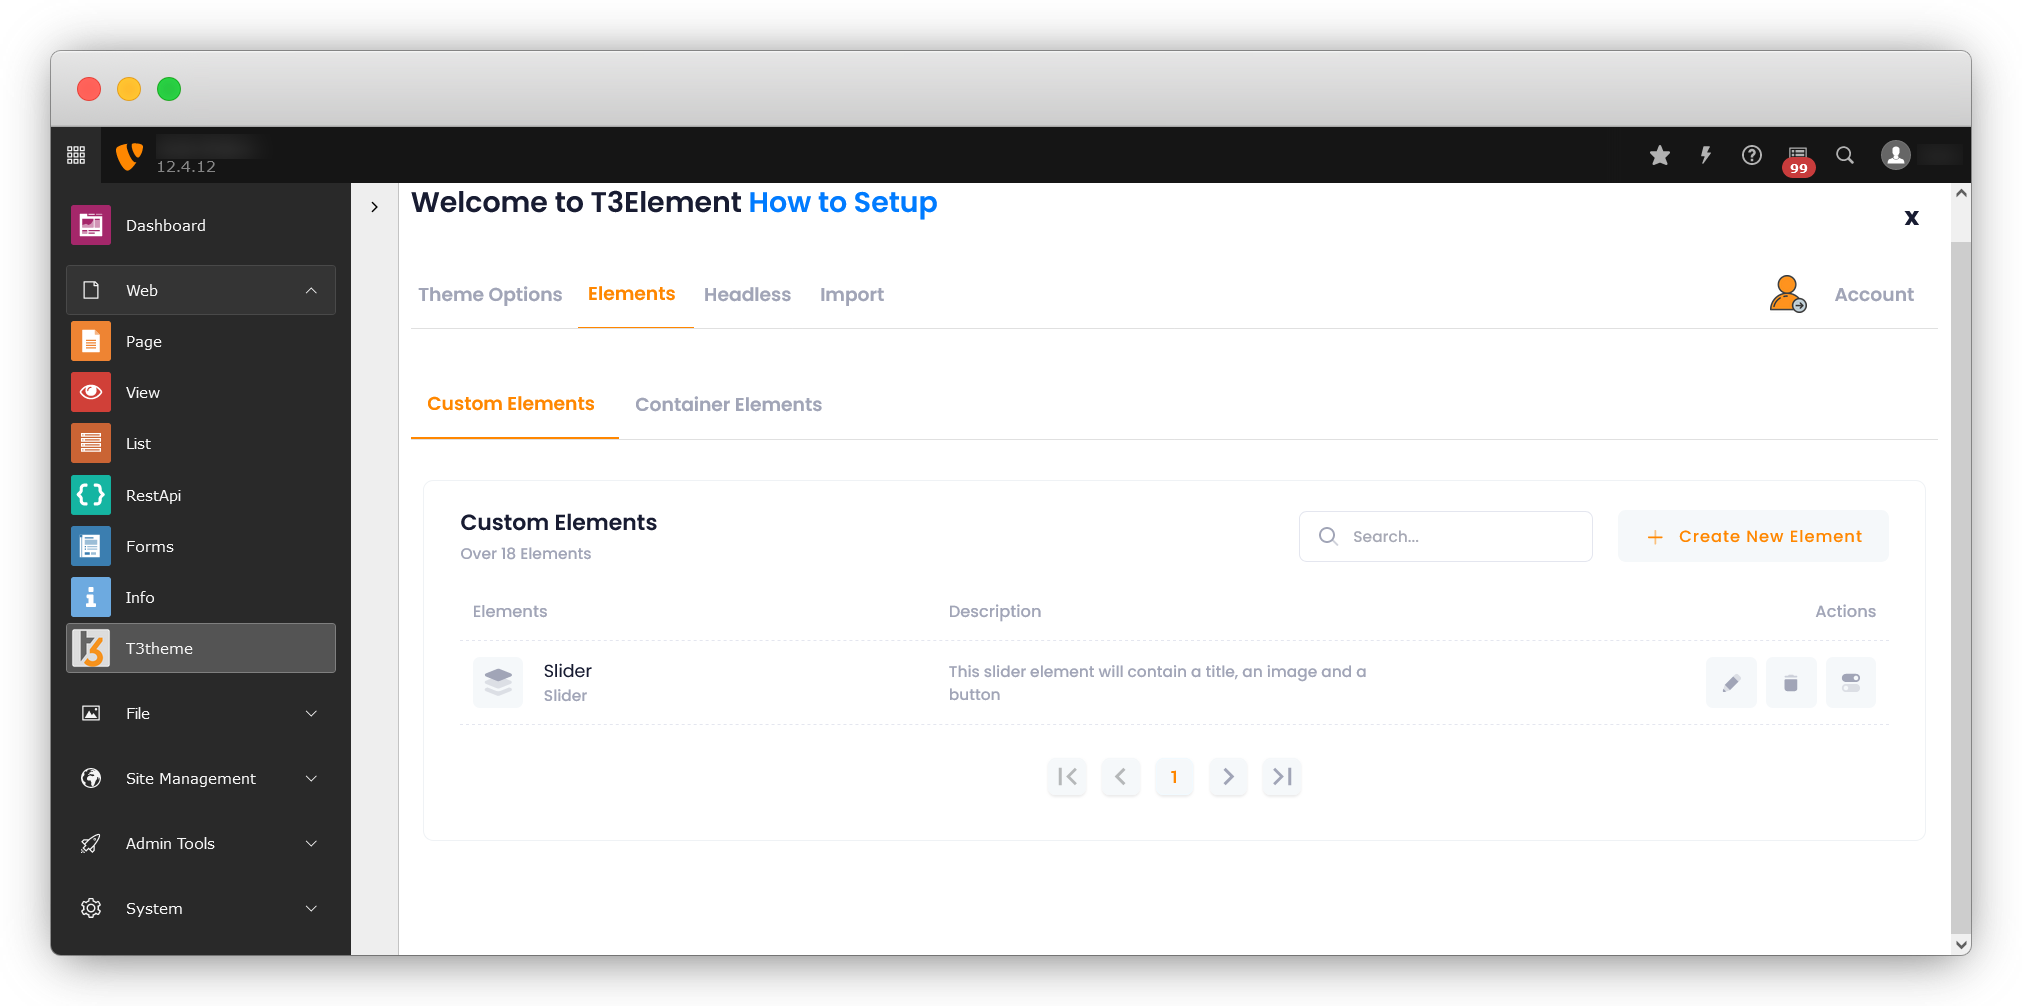
Task: Click the Slider element name
Action: pos(567,670)
